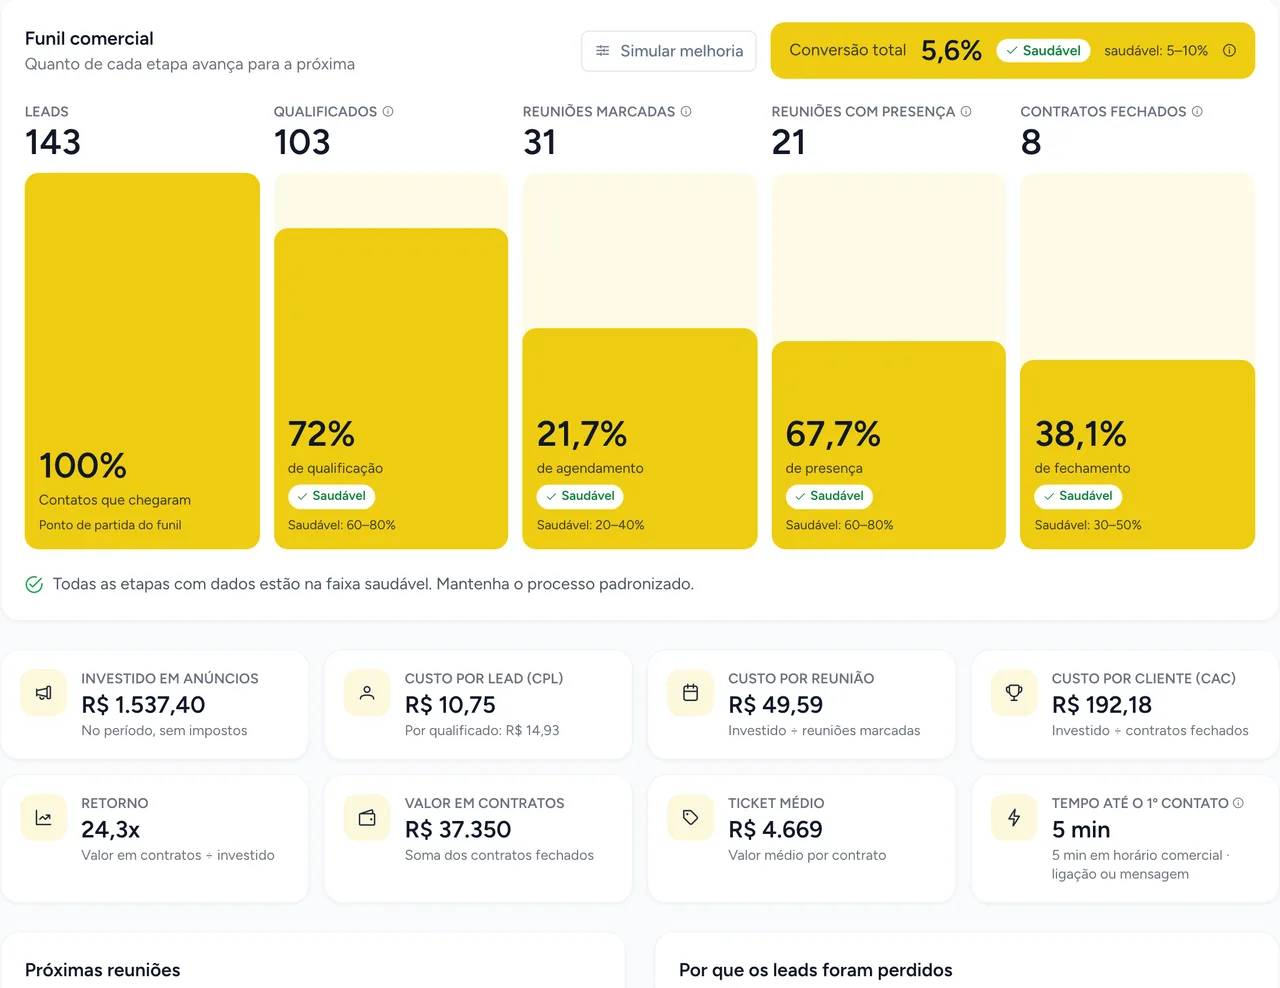This screenshot has width=1280, height=988.
Task: Click info icon next to Reuniões com Presença
Action: tap(966, 112)
